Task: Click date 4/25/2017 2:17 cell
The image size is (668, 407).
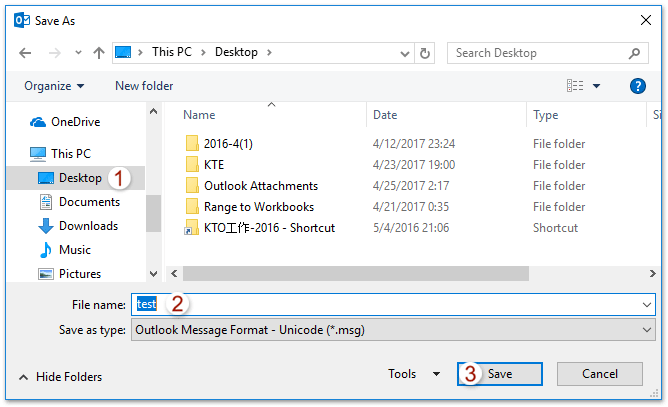Action: point(411,186)
